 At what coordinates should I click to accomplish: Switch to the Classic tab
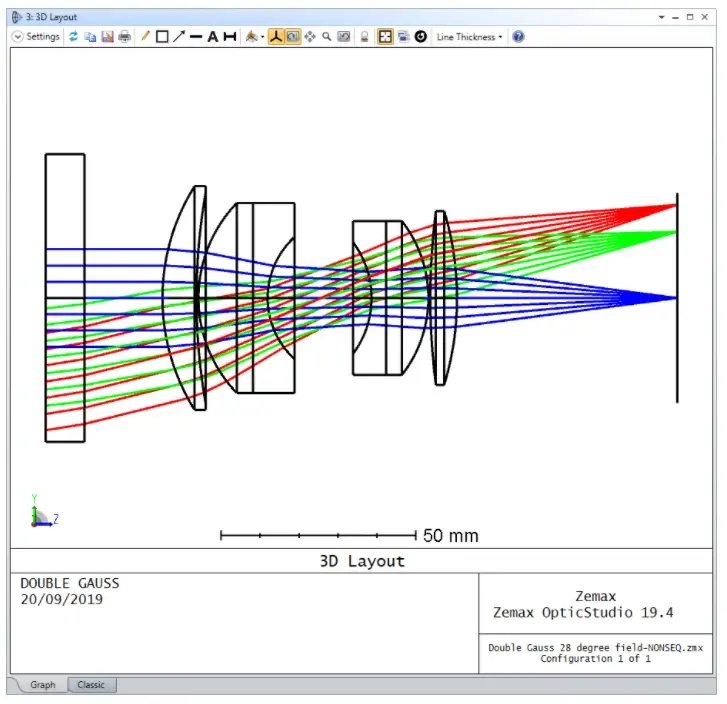pyautogui.click(x=91, y=685)
